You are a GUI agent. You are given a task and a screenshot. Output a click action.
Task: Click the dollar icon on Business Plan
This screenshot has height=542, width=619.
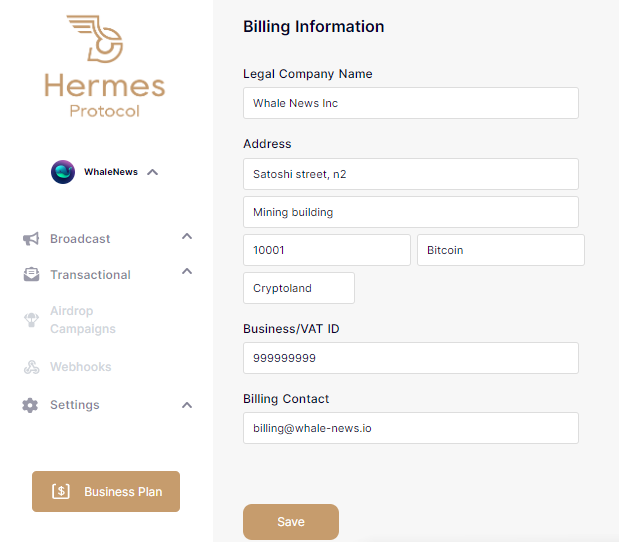(61, 492)
